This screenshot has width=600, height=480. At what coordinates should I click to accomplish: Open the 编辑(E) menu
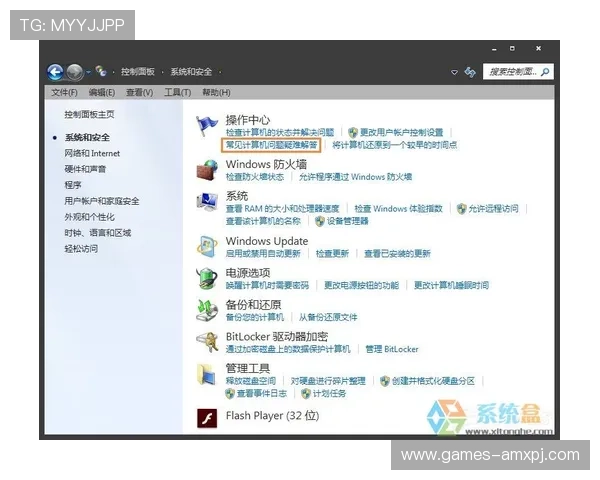click(x=102, y=92)
